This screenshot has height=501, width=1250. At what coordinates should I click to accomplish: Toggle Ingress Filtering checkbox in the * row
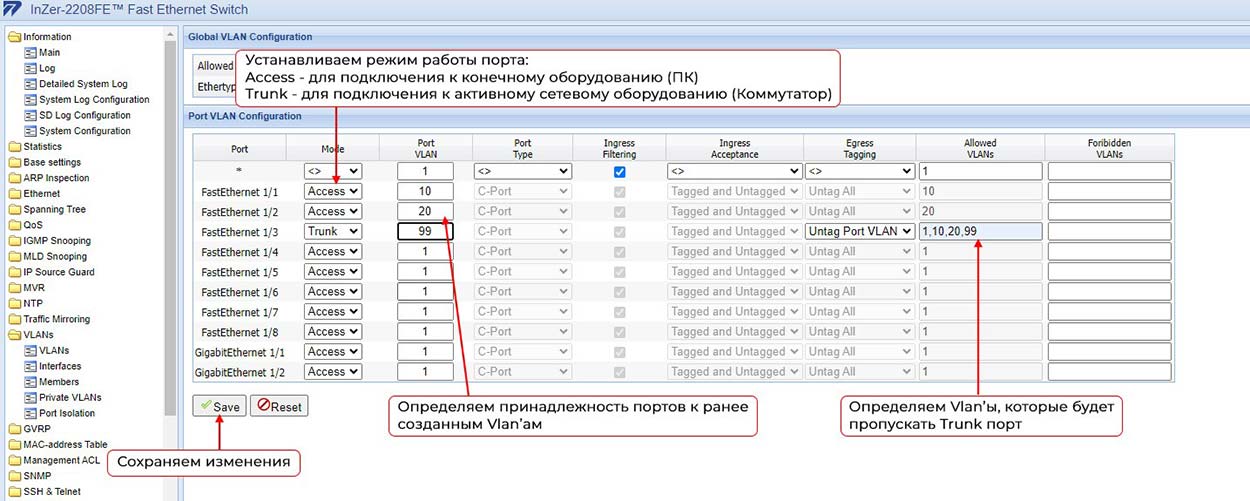click(619, 172)
